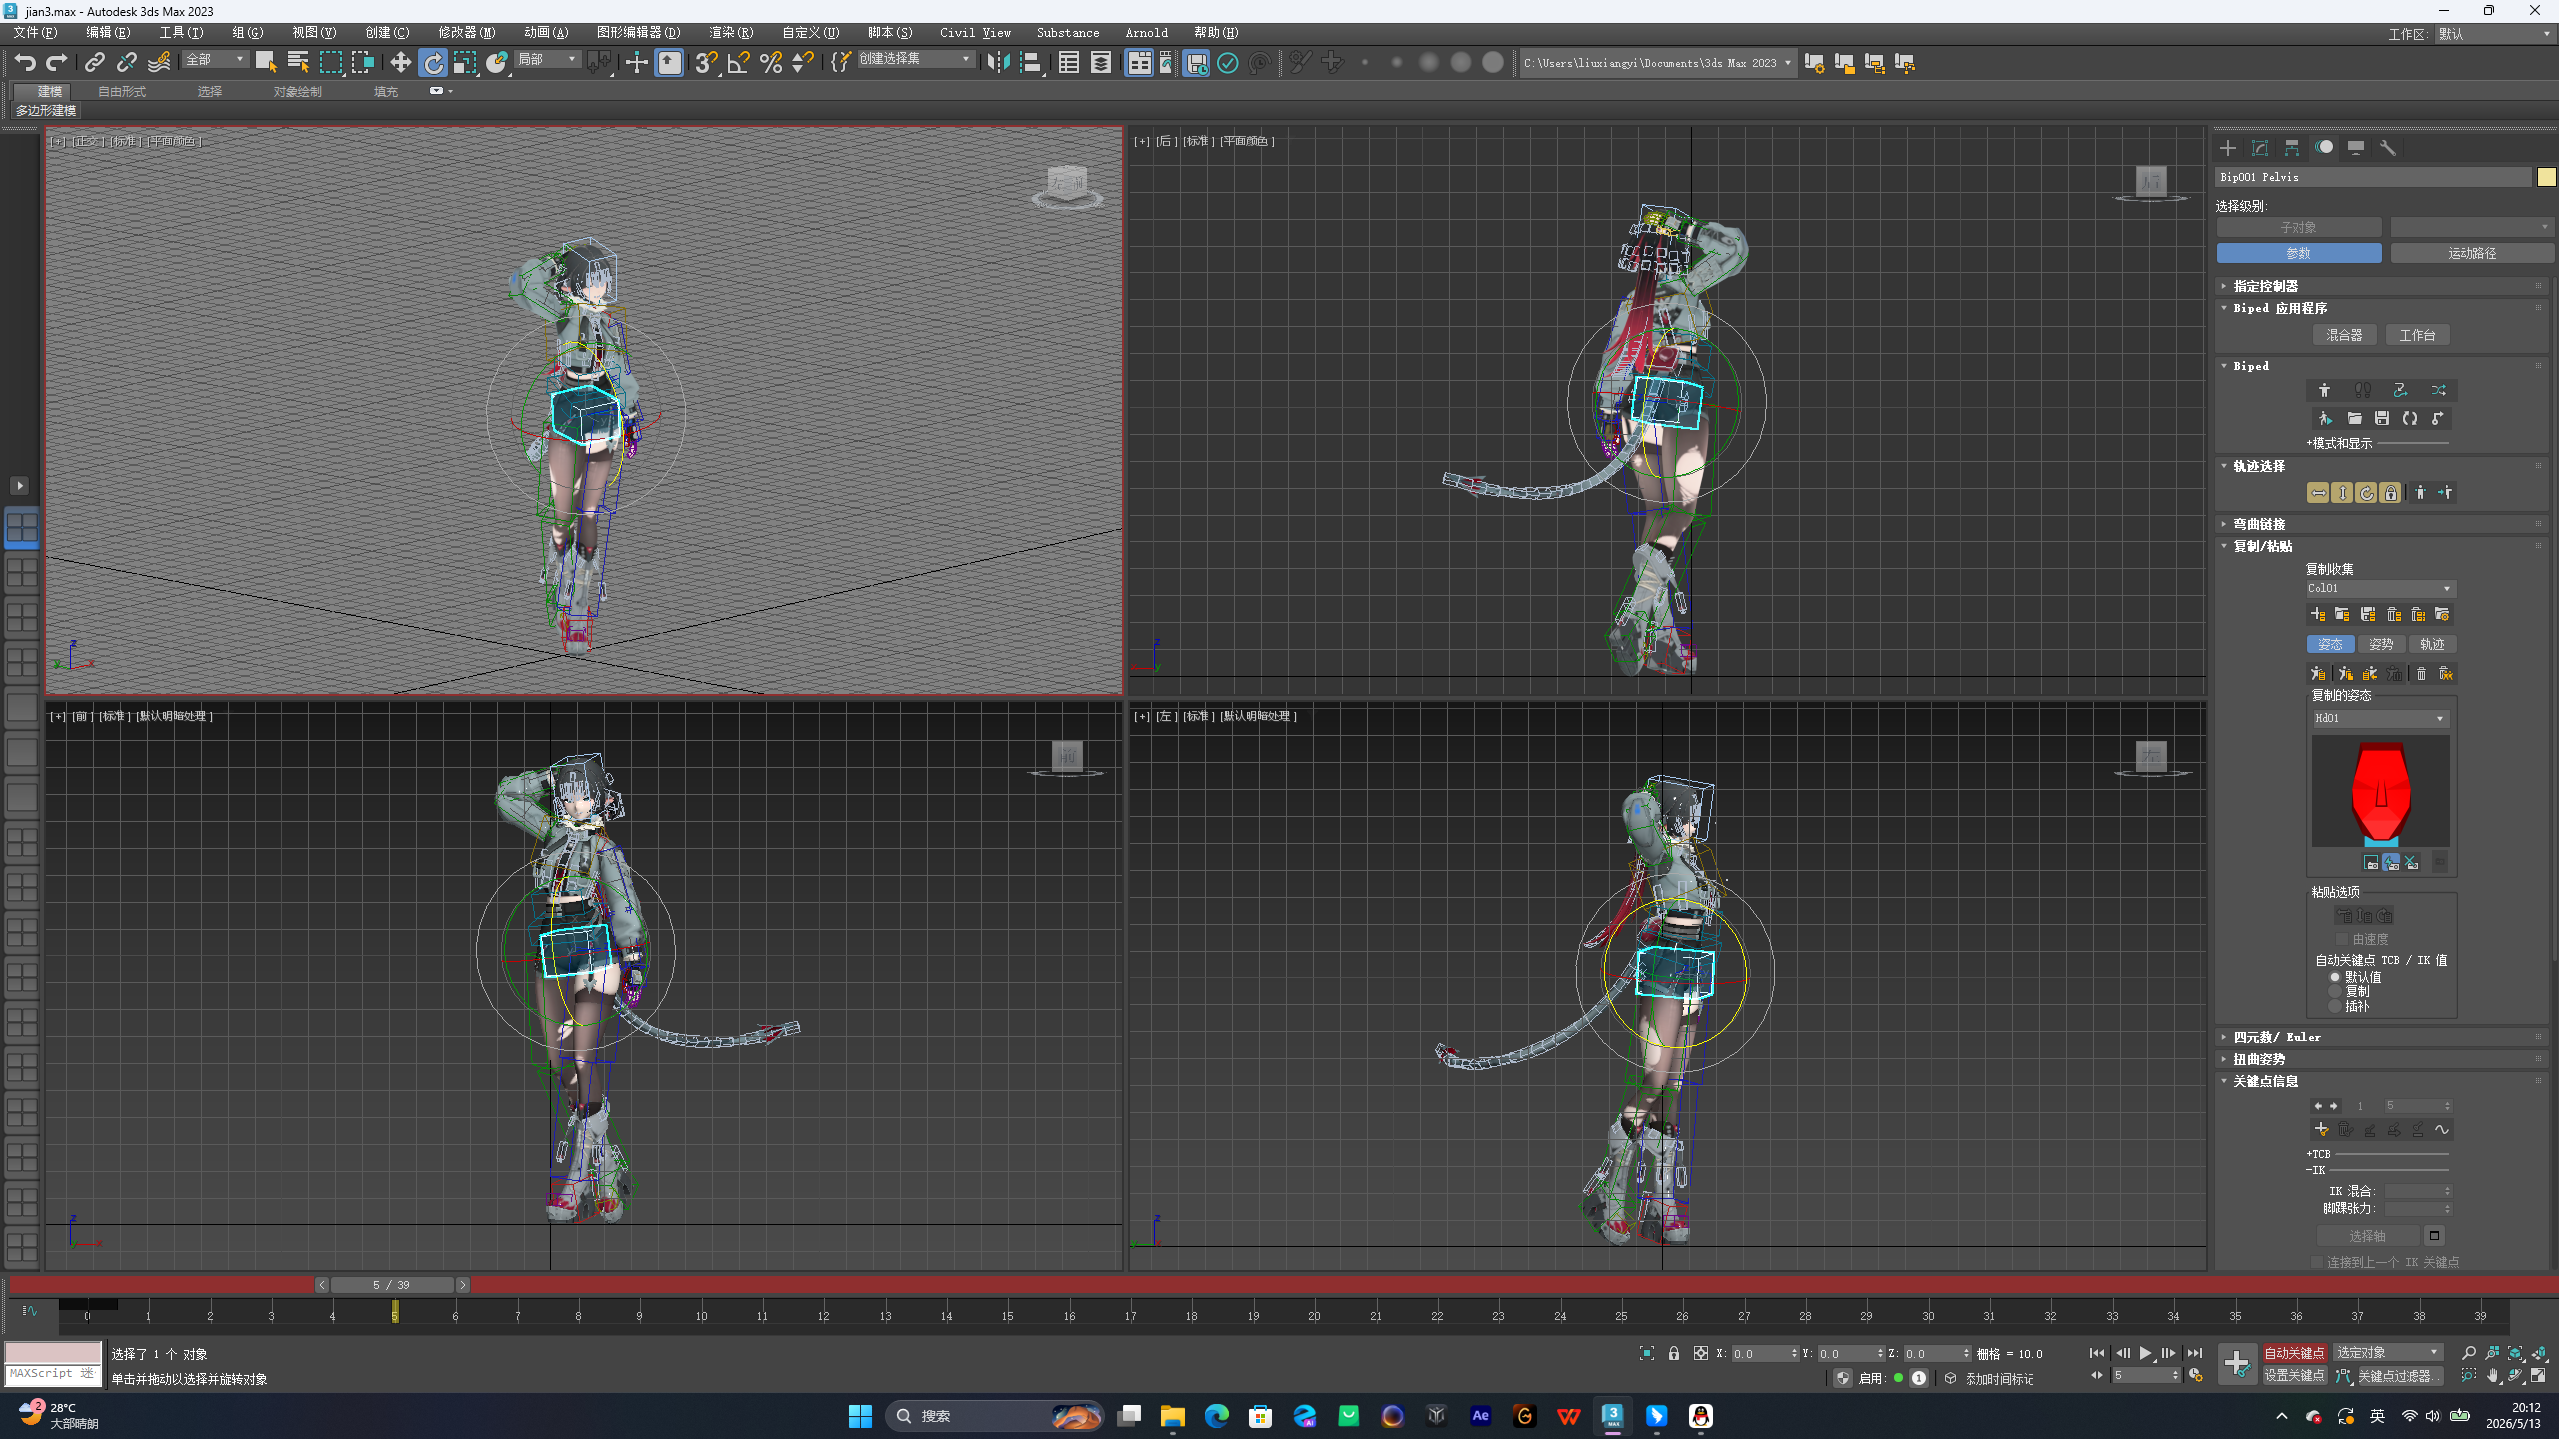Open the Select by Name dialog
Screen dimensions: 2559x1439
298,63
